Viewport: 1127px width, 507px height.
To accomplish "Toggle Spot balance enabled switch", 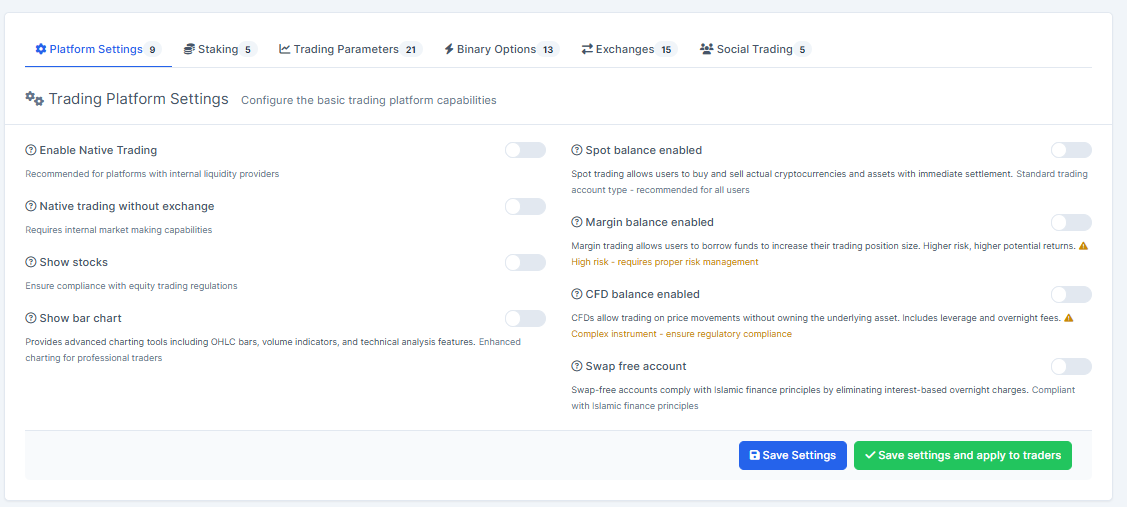I will (1071, 150).
